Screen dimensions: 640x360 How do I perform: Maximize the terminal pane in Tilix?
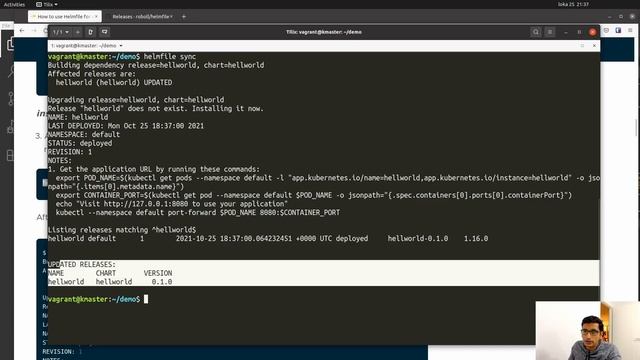pyautogui.click(x=582, y=46)
